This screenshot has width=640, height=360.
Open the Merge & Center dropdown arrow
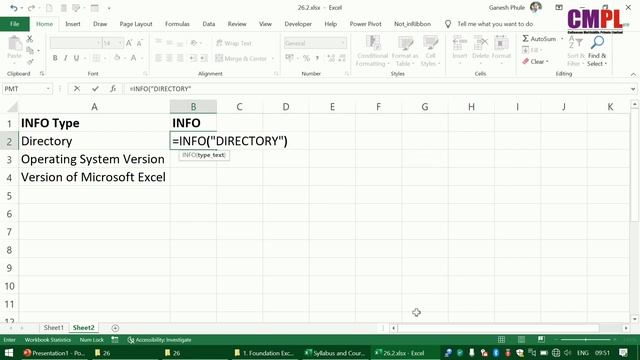point(273,58)
